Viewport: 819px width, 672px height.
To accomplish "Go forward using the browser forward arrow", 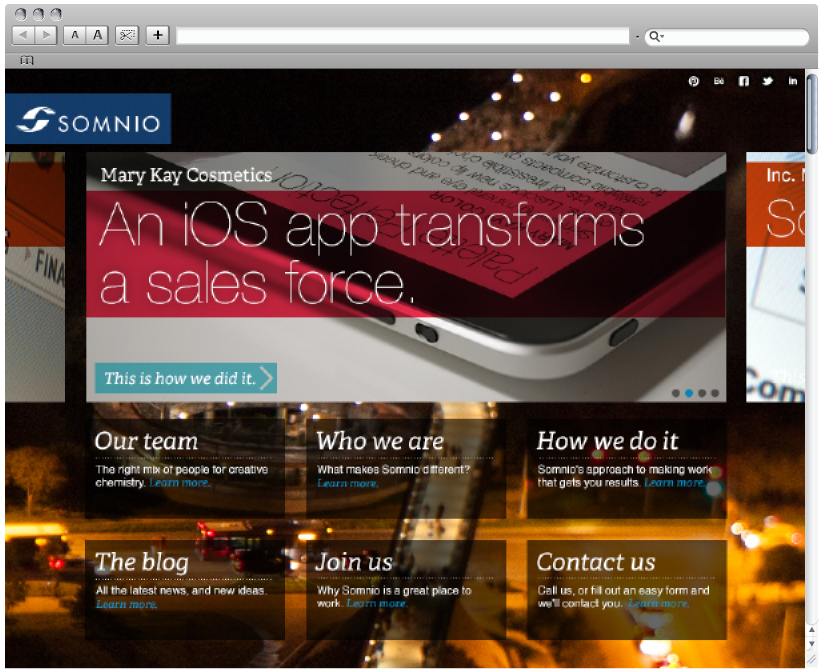I will [x=46, y=36].
